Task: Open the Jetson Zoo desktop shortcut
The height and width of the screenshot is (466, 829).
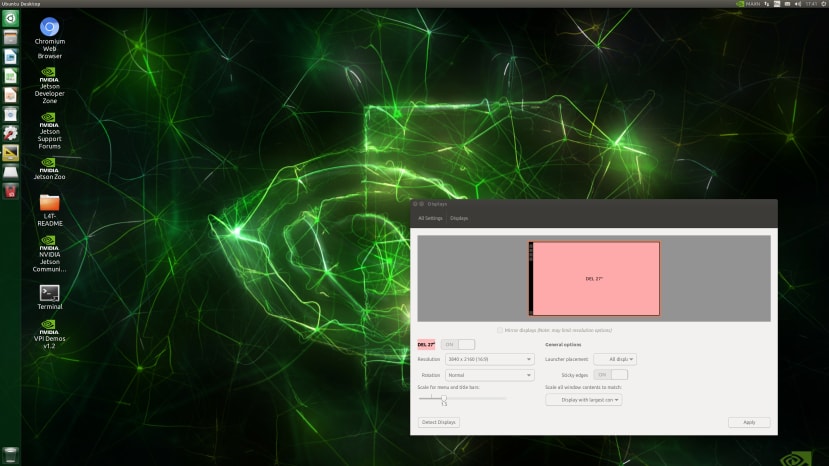Action: (x=50, y=169)
